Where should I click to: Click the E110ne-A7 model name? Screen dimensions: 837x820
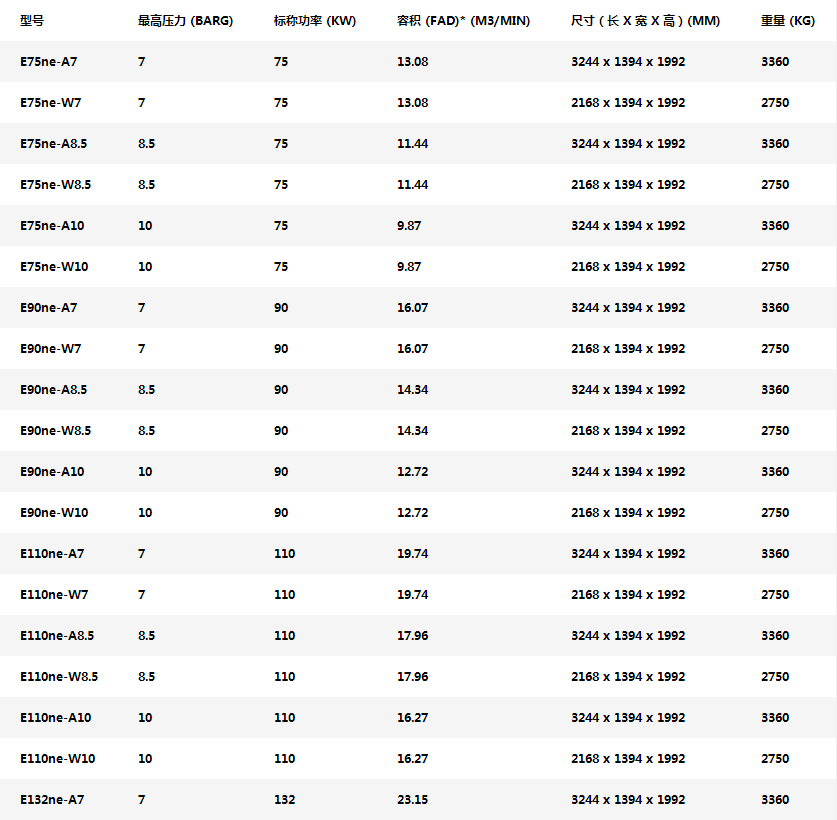click(52, 554)
